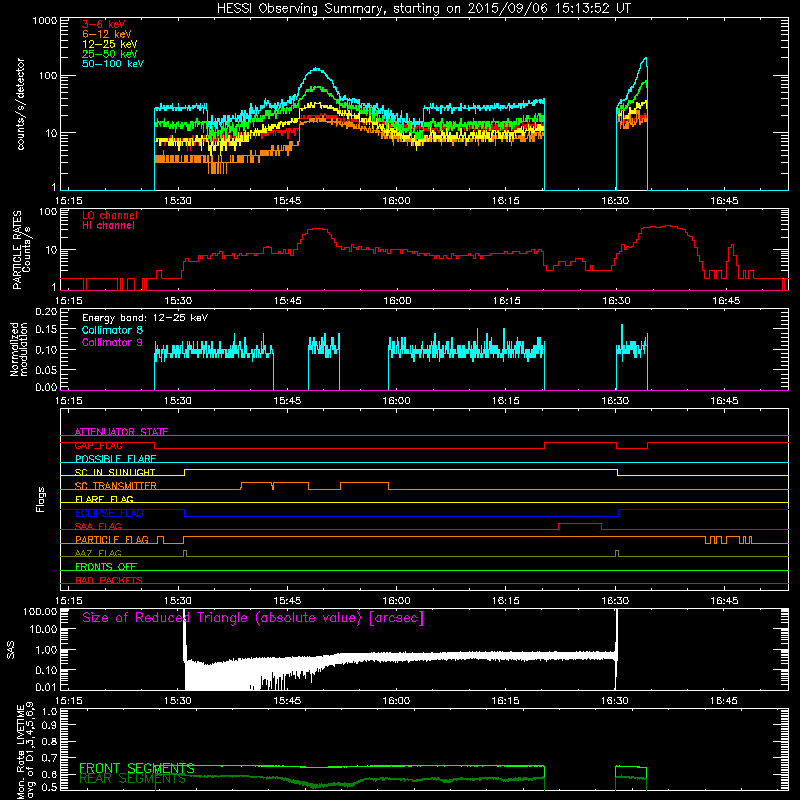The image size is (800, 800).
Task: Select the 12-25 keV legend label
Action: (x=109, y=44)
